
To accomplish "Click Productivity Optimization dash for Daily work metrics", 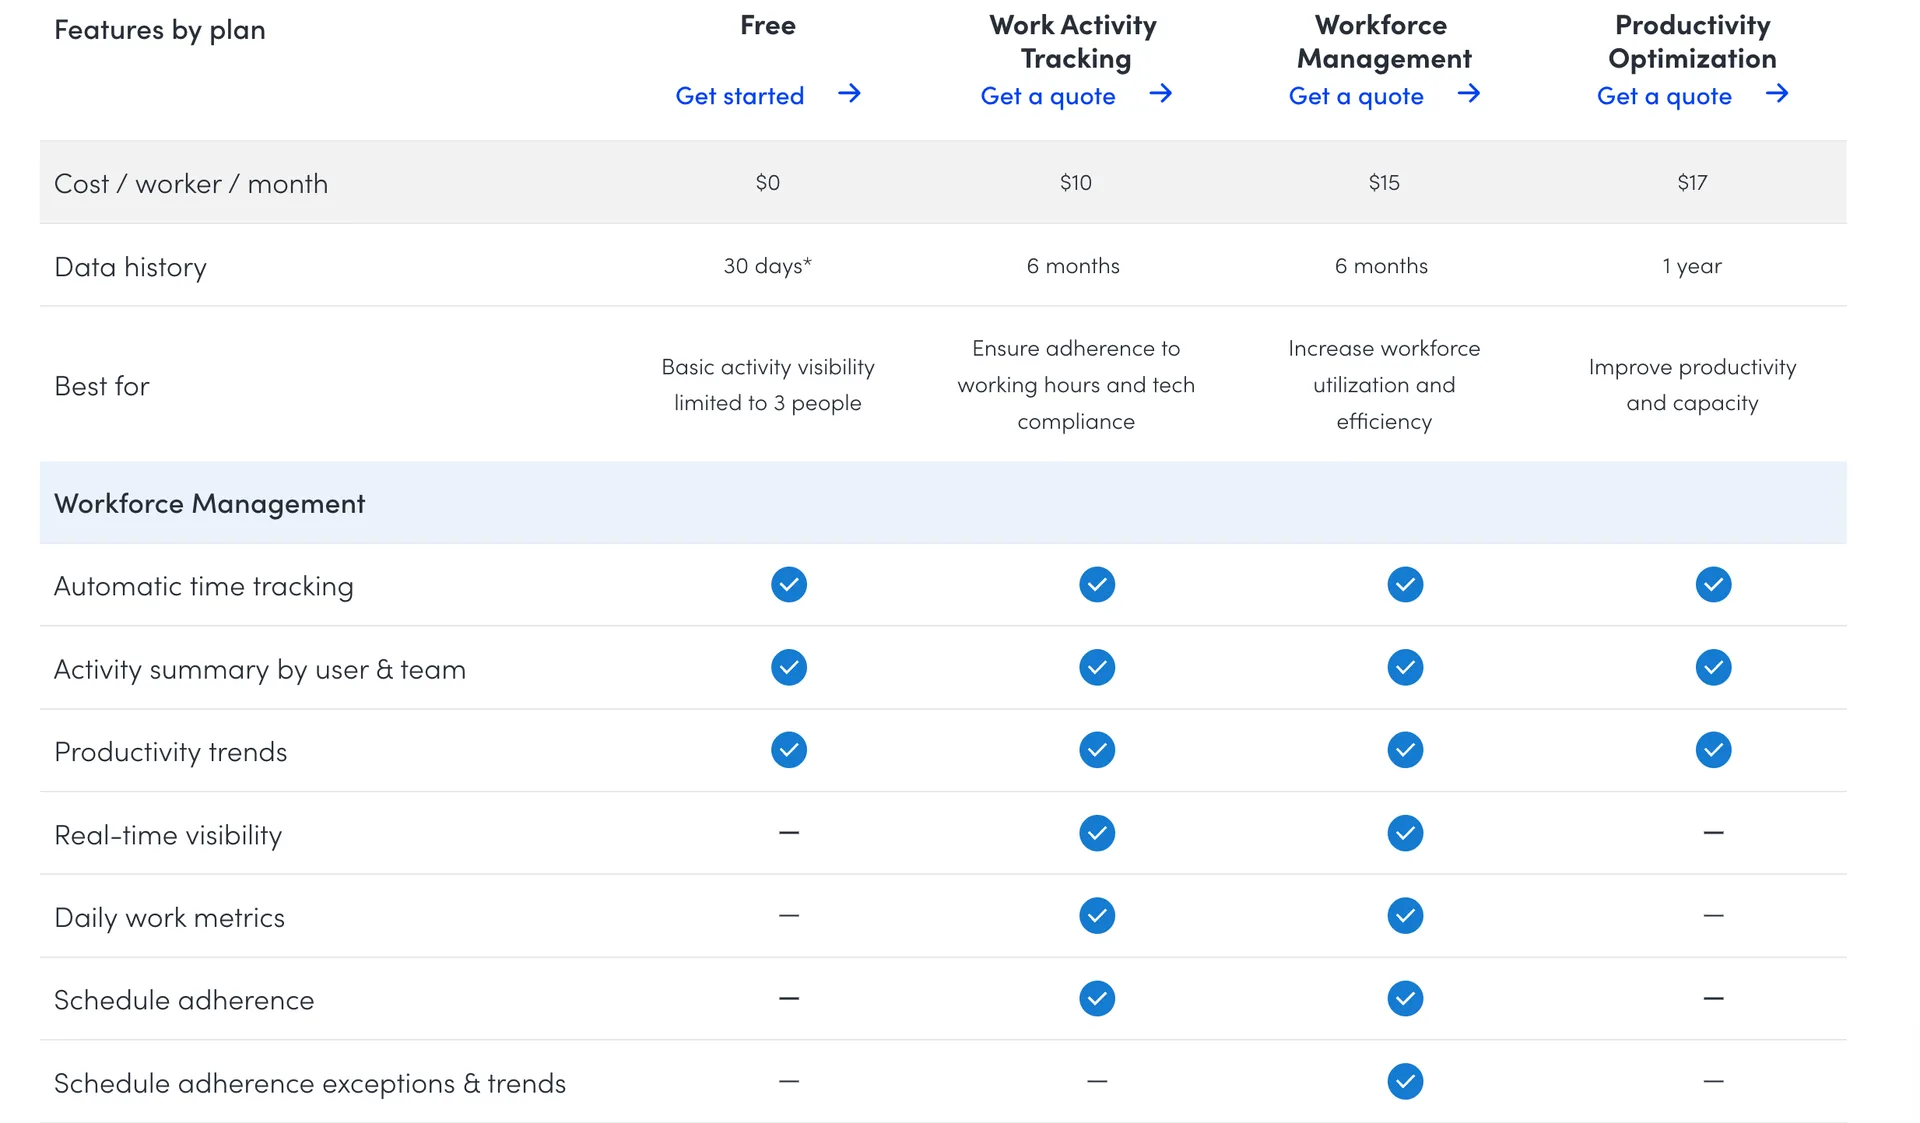I will (x=1713, y=915).
